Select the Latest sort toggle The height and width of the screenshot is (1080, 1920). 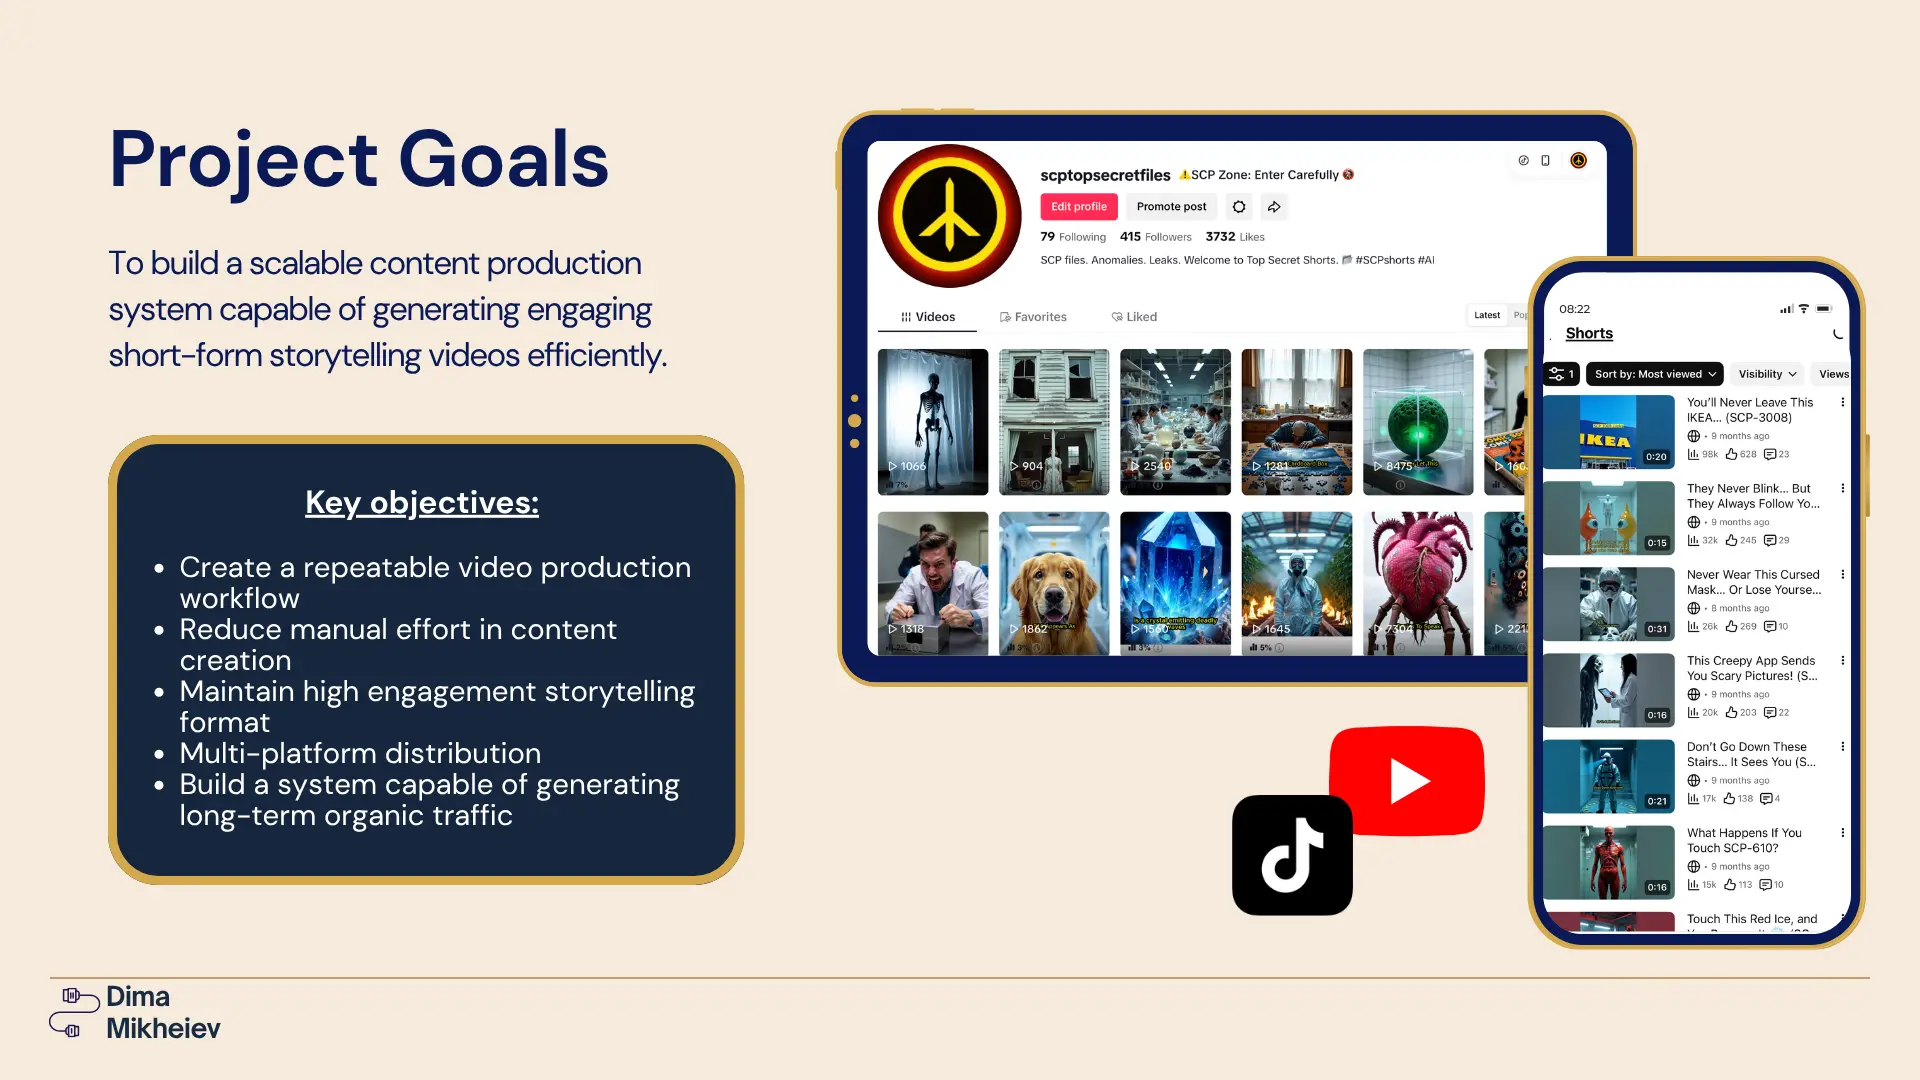pyautogui.click(x=1487, y=315)
